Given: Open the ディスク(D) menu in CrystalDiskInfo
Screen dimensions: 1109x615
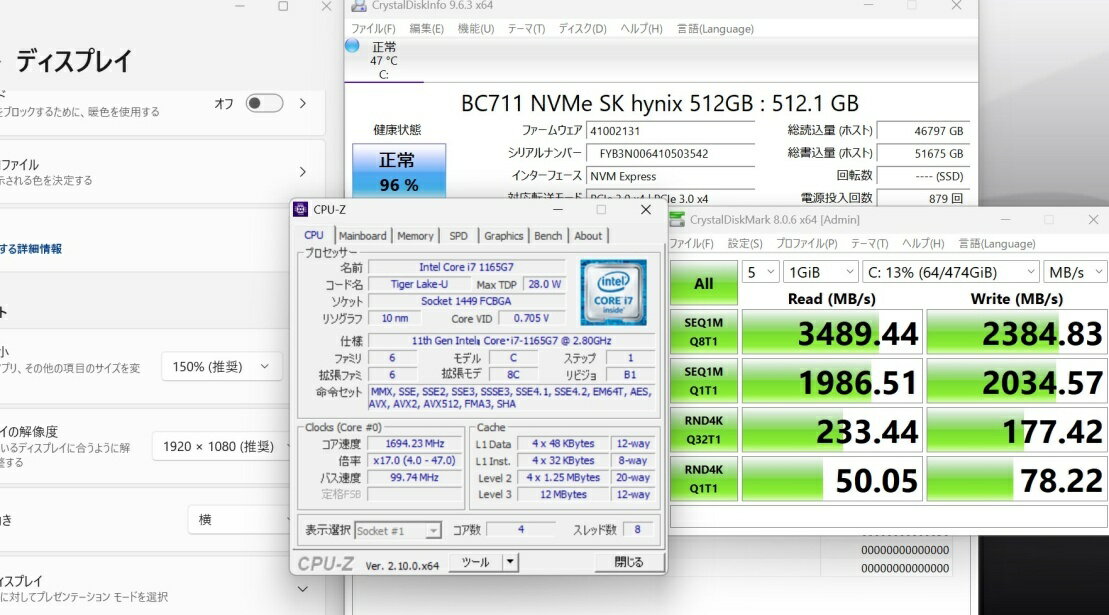Looking at the screenshot, I should pyautogui.click(x=582, y=29).
